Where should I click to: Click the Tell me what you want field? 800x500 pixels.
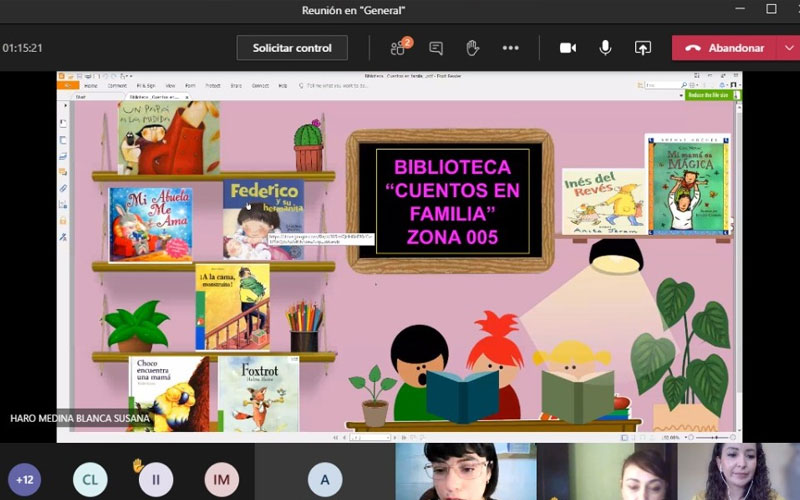(334, 86)
